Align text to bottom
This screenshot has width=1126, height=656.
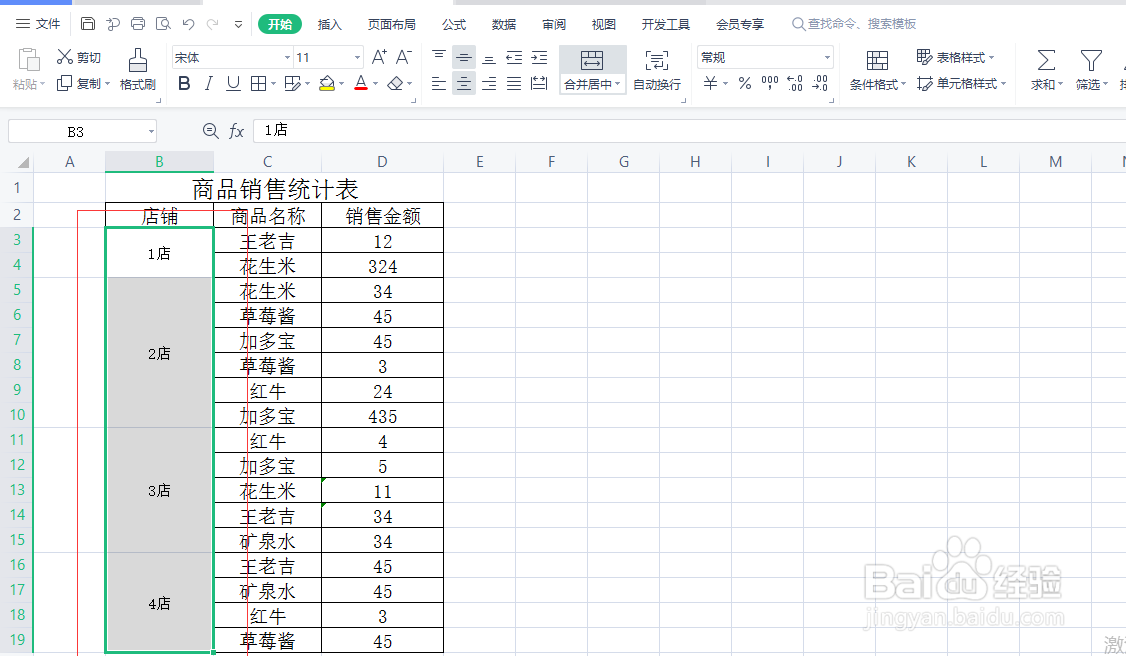tap(489, 57)
